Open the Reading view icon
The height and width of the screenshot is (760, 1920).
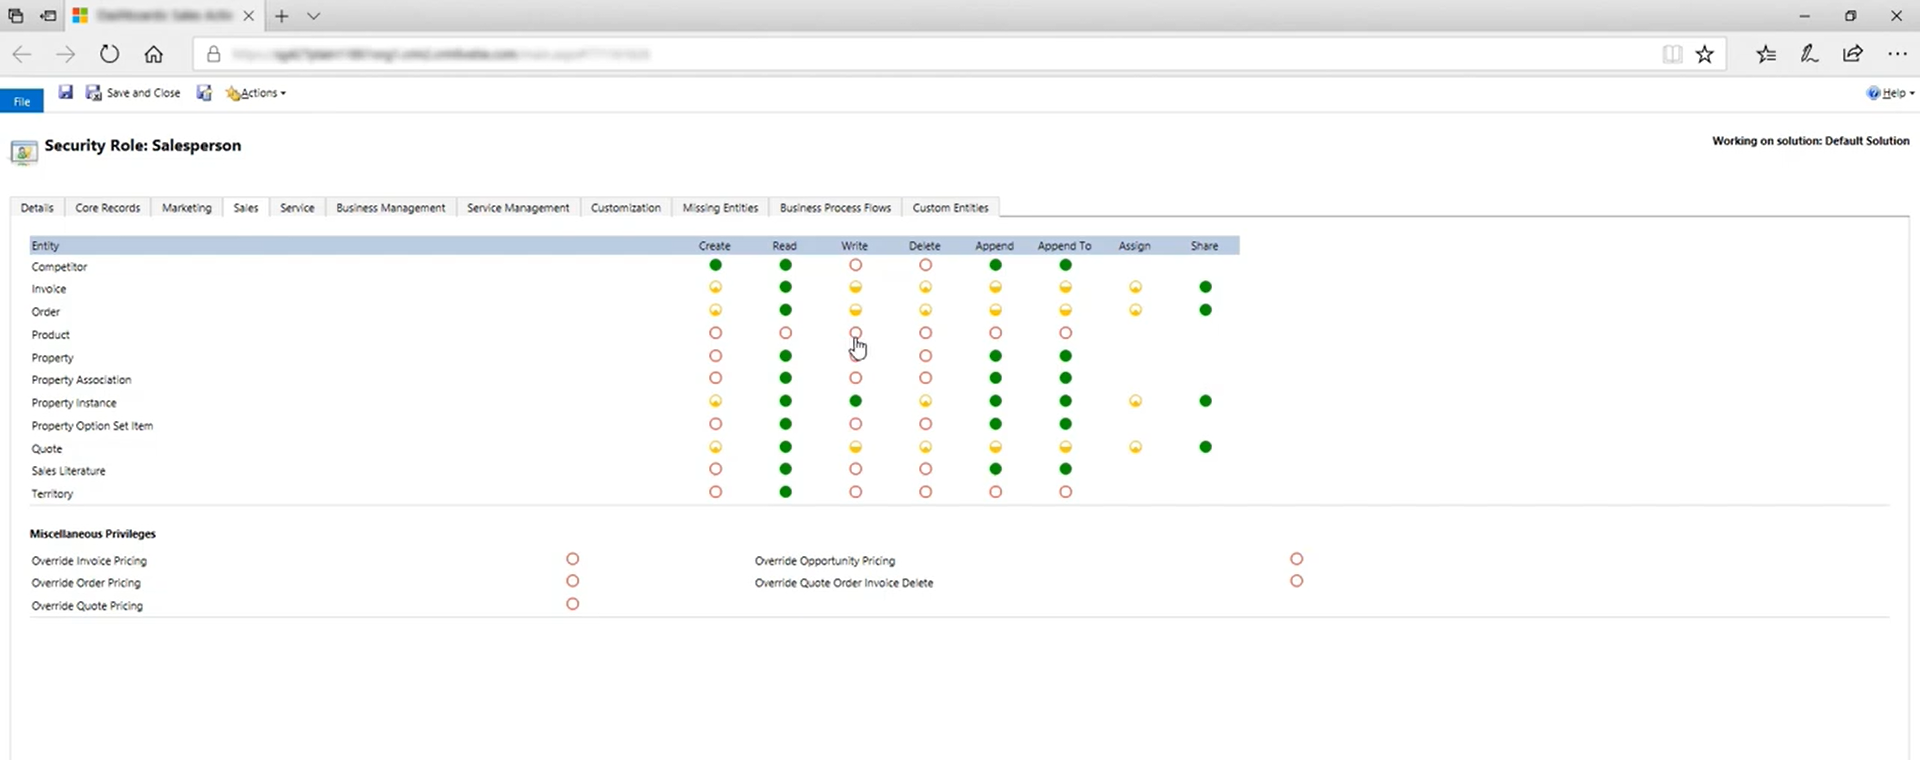pyautogui.click(x=1671, y=54)
